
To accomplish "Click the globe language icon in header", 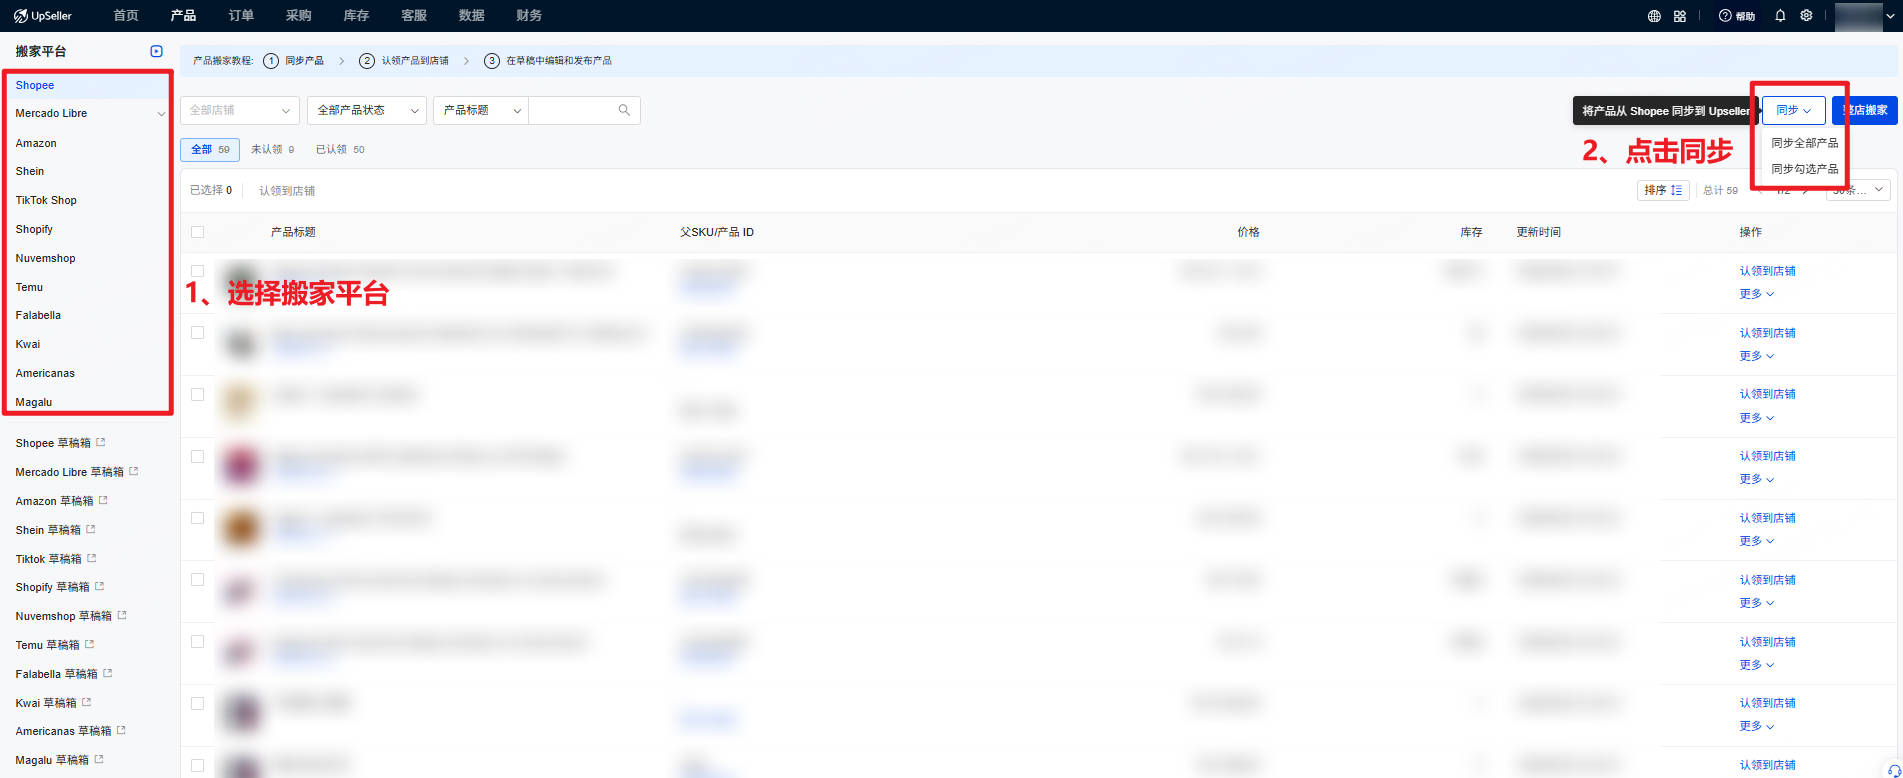I will tap(1655, 16).
